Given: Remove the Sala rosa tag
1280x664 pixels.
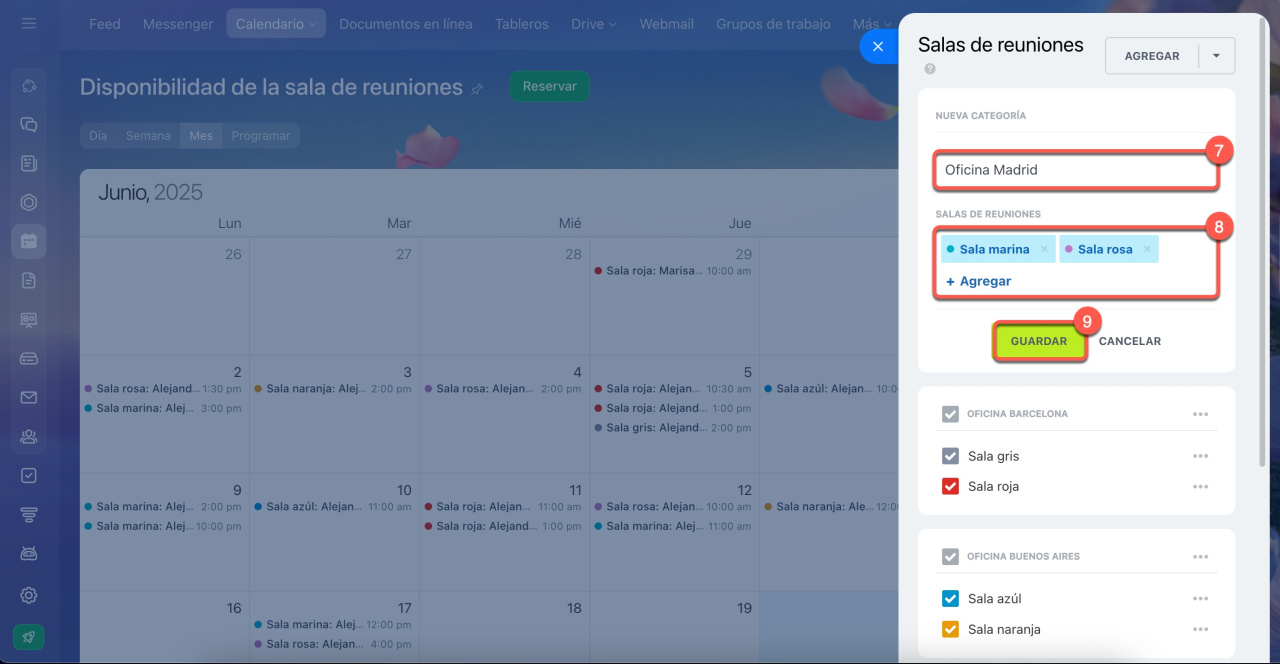Looking at the screenshot, I should (x=1147, y=249).
